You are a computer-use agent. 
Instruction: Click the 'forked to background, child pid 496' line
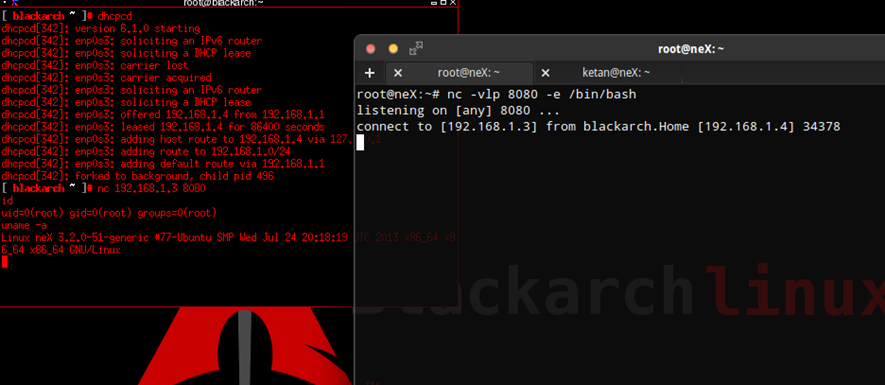click(x=138, y=176)
